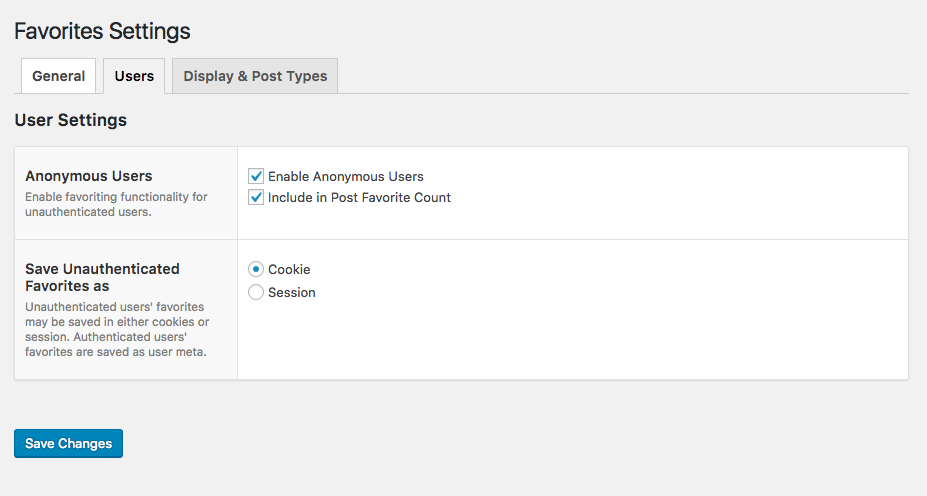Click the bold 'Anonymous Users' row title
This screenshot has height=496, width=927.
pyautogui.click(x=89, y=176)
